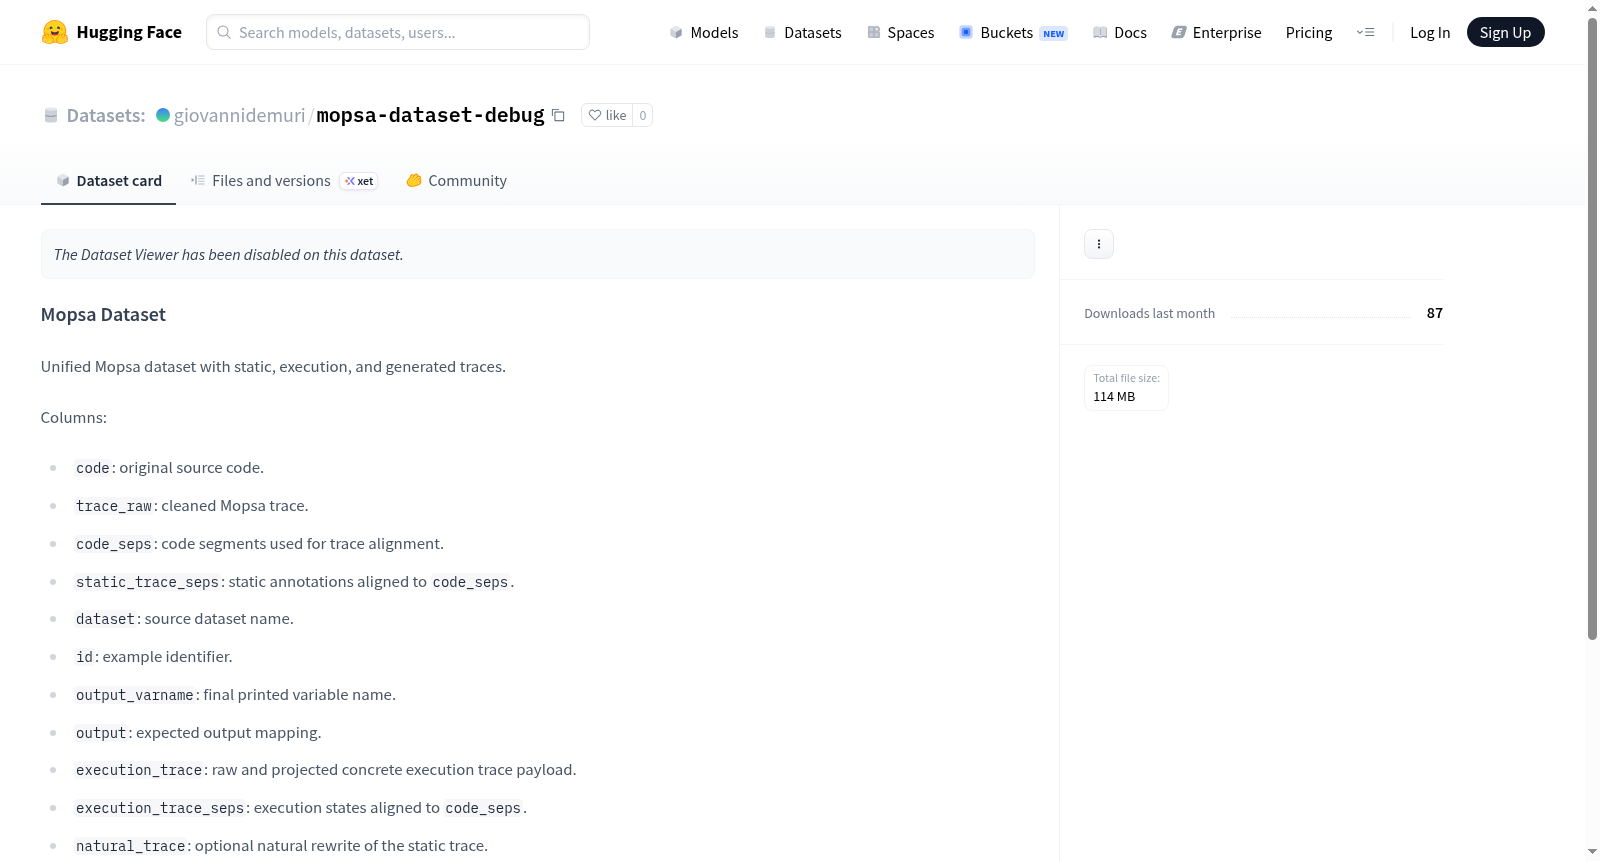
Task: Click the Datasets: breadcrumb link
Action: pyautogui.click(x=106, y=115)
